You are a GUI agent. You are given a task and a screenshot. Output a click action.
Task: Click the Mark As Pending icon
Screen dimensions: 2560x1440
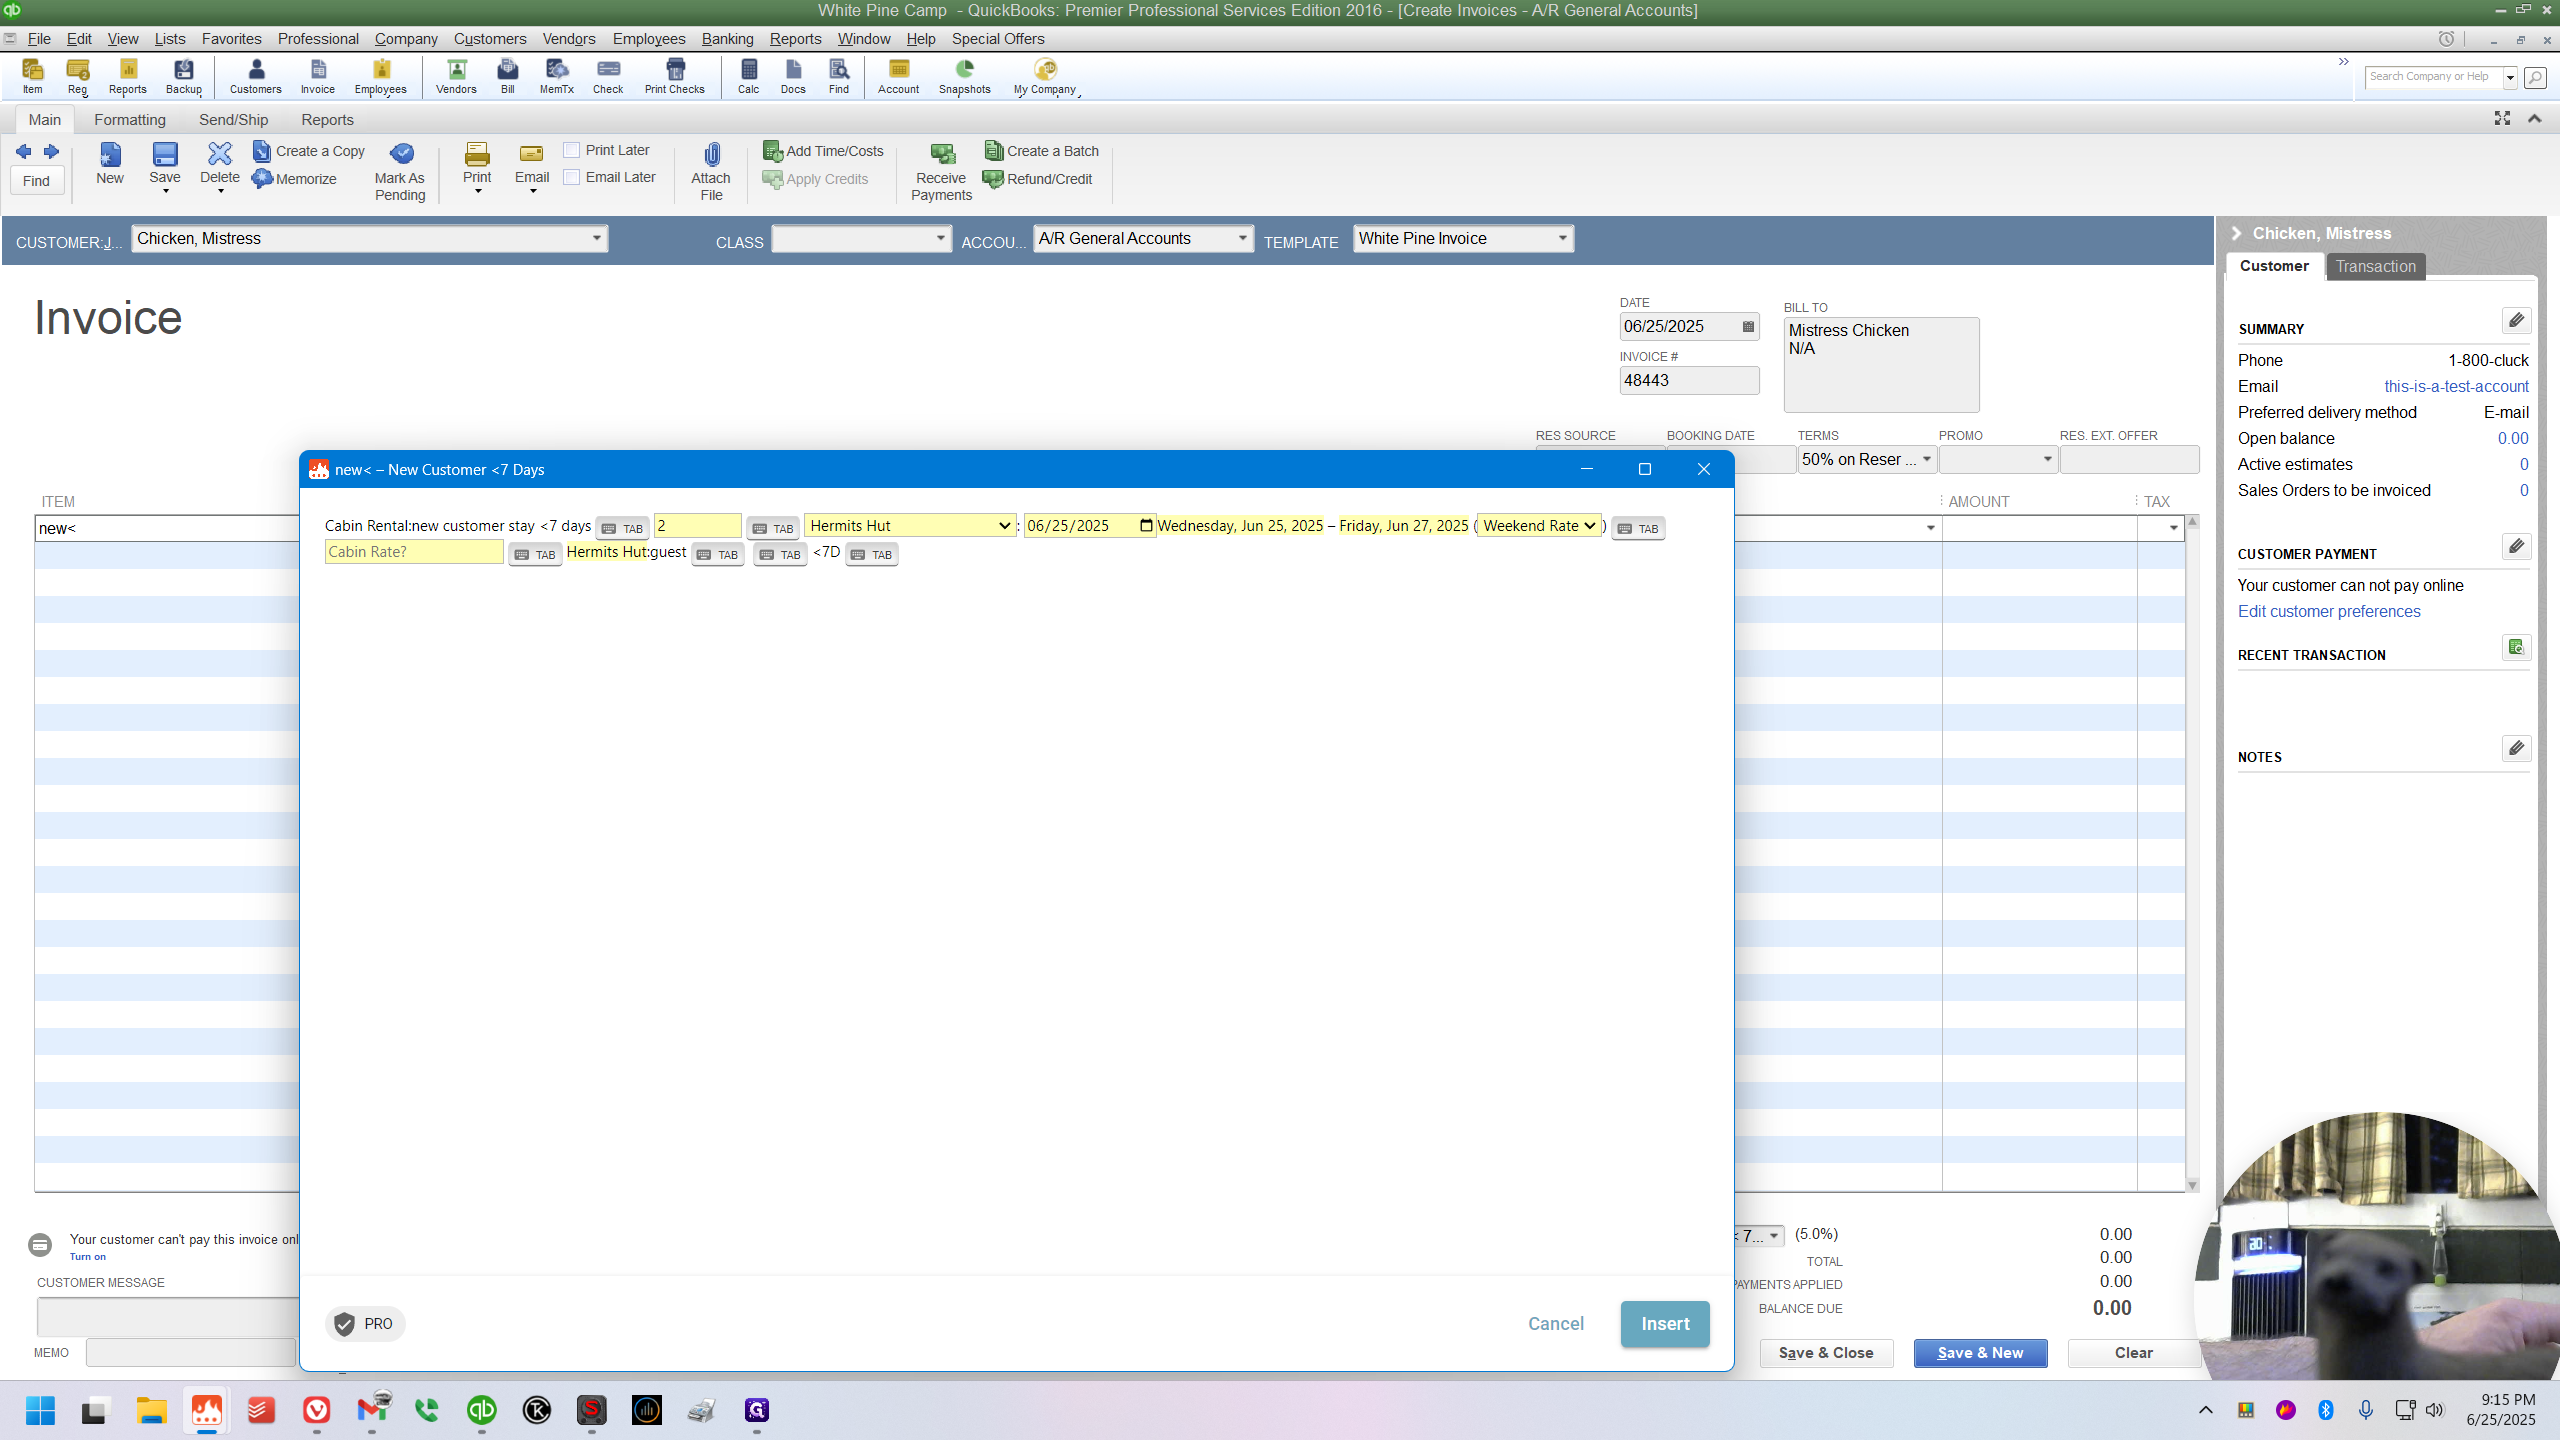(x=400, y=172)
